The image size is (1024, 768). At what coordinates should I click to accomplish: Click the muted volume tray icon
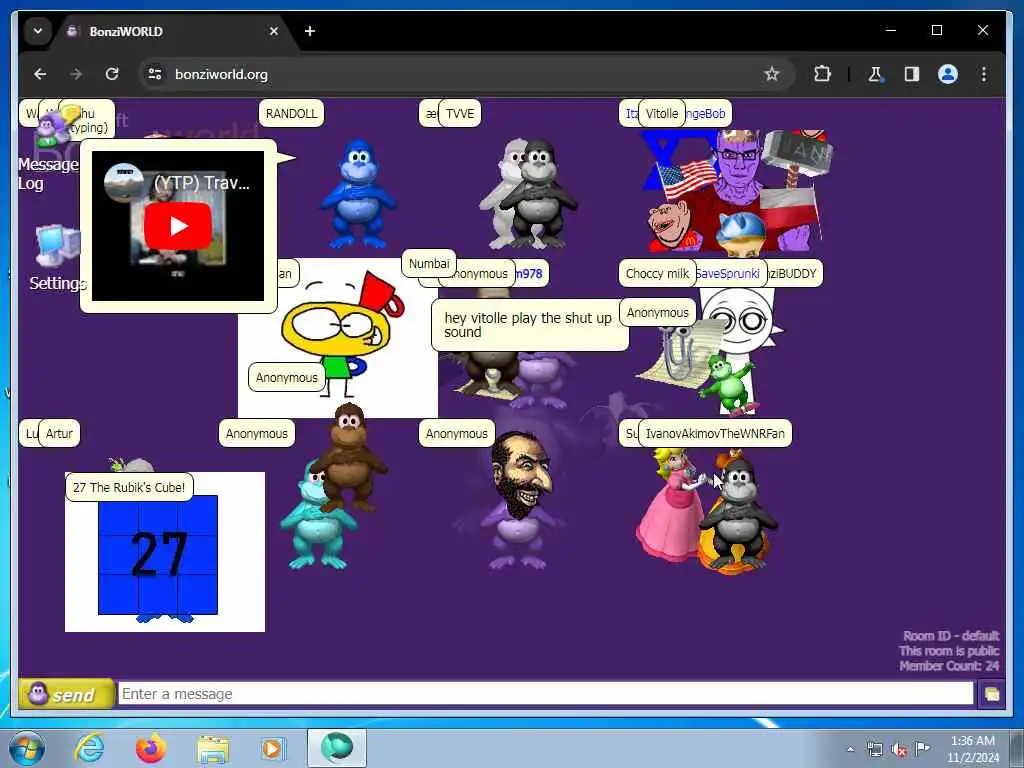click(x=899, y=749)
